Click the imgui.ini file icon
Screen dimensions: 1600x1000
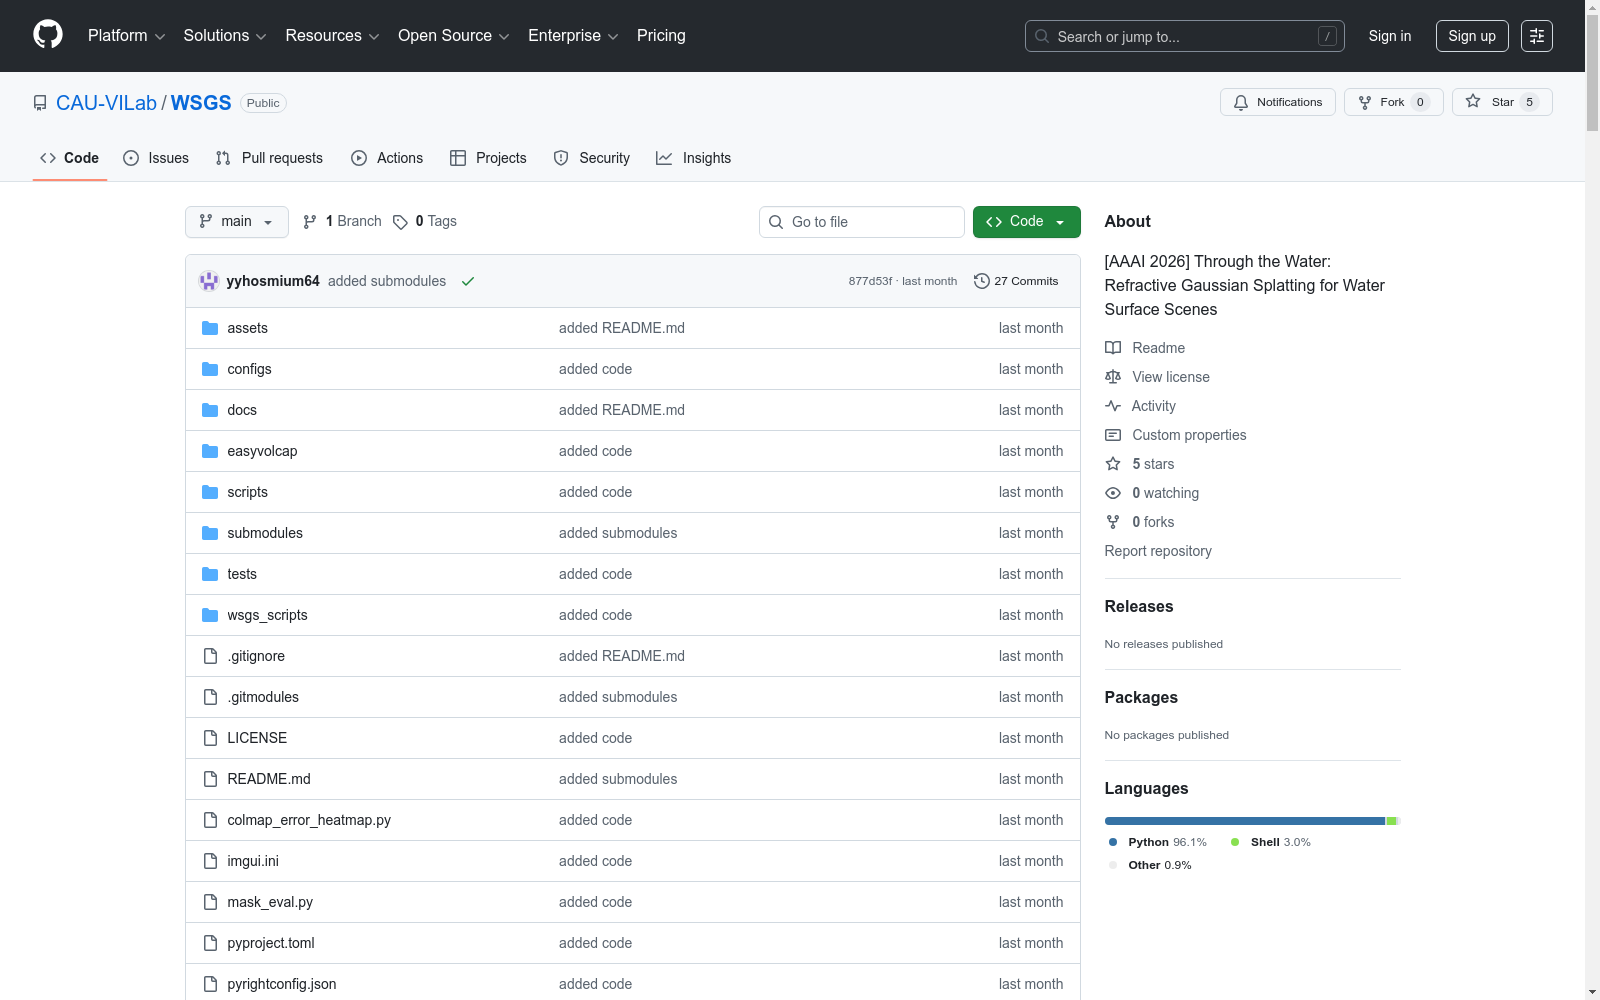click(210, 861)
